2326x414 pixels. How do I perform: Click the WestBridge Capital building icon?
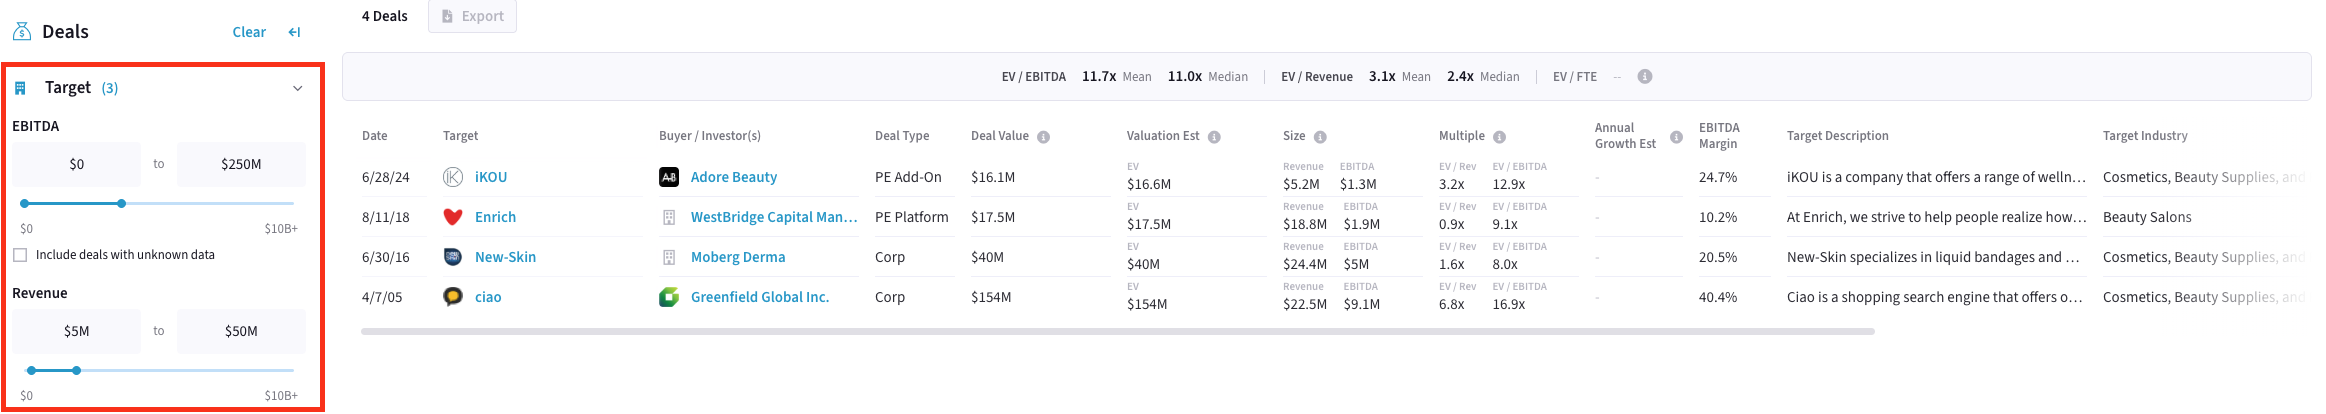pos(669,217)
